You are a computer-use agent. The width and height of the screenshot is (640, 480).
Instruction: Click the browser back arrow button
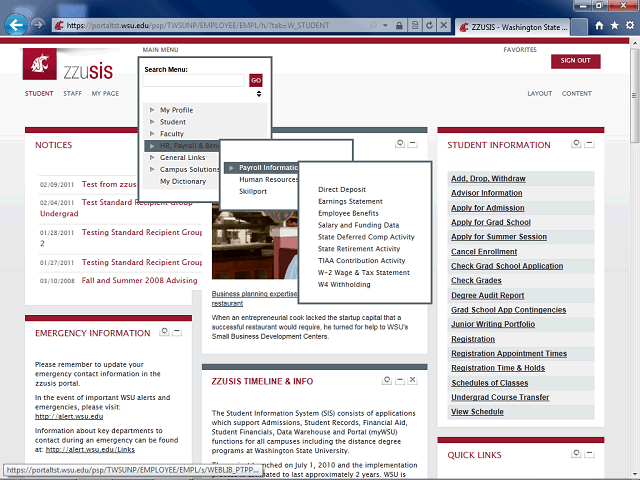(15, 24)
